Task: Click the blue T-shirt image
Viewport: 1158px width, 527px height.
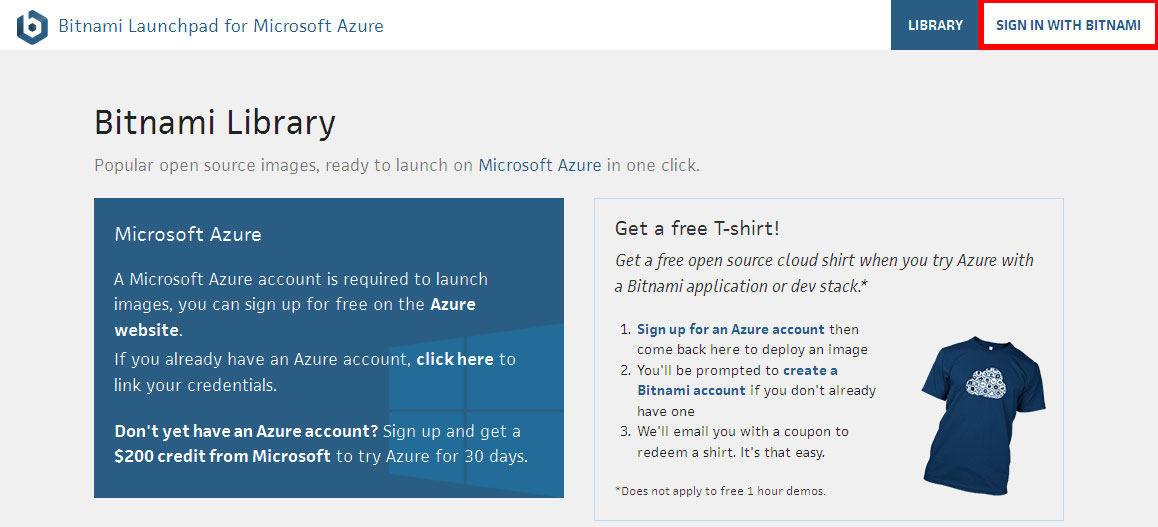Action: 983,416
